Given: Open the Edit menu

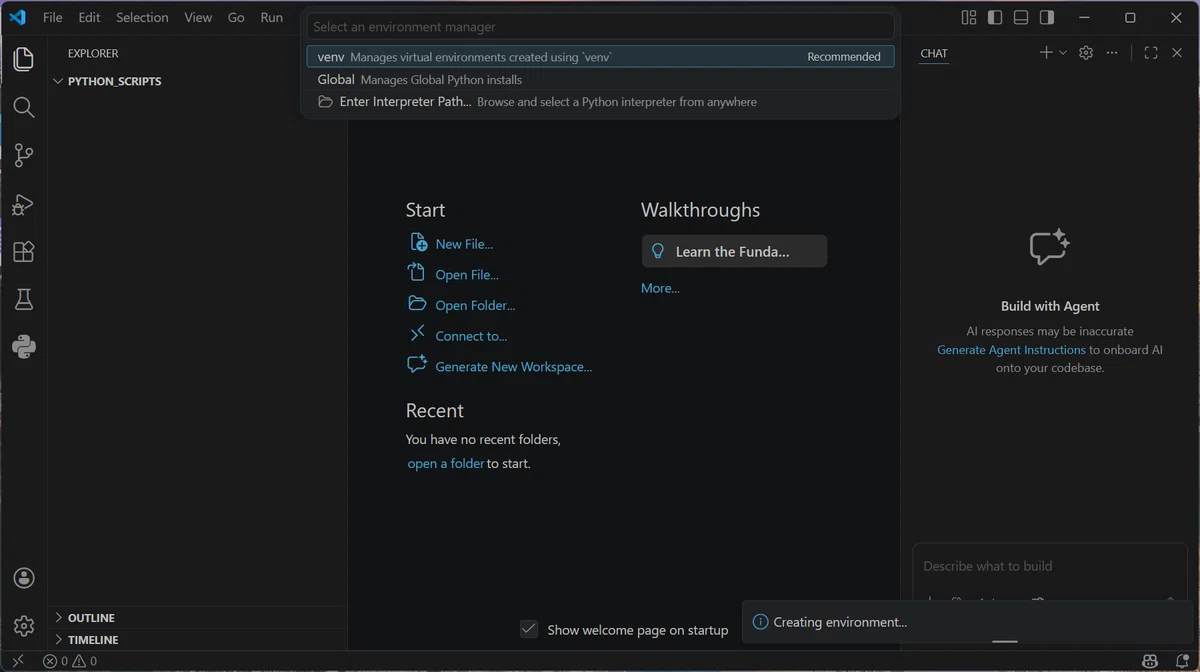Looking at the screenshot, I should tap(89, 17).
